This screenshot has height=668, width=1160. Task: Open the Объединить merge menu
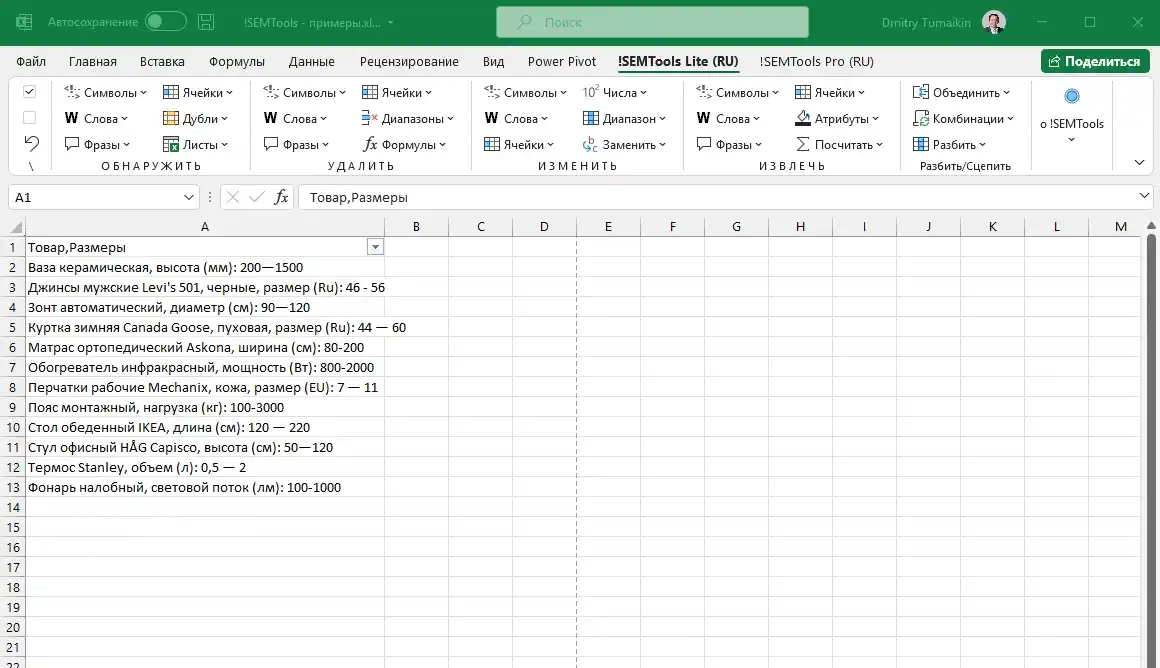point(961,92)
